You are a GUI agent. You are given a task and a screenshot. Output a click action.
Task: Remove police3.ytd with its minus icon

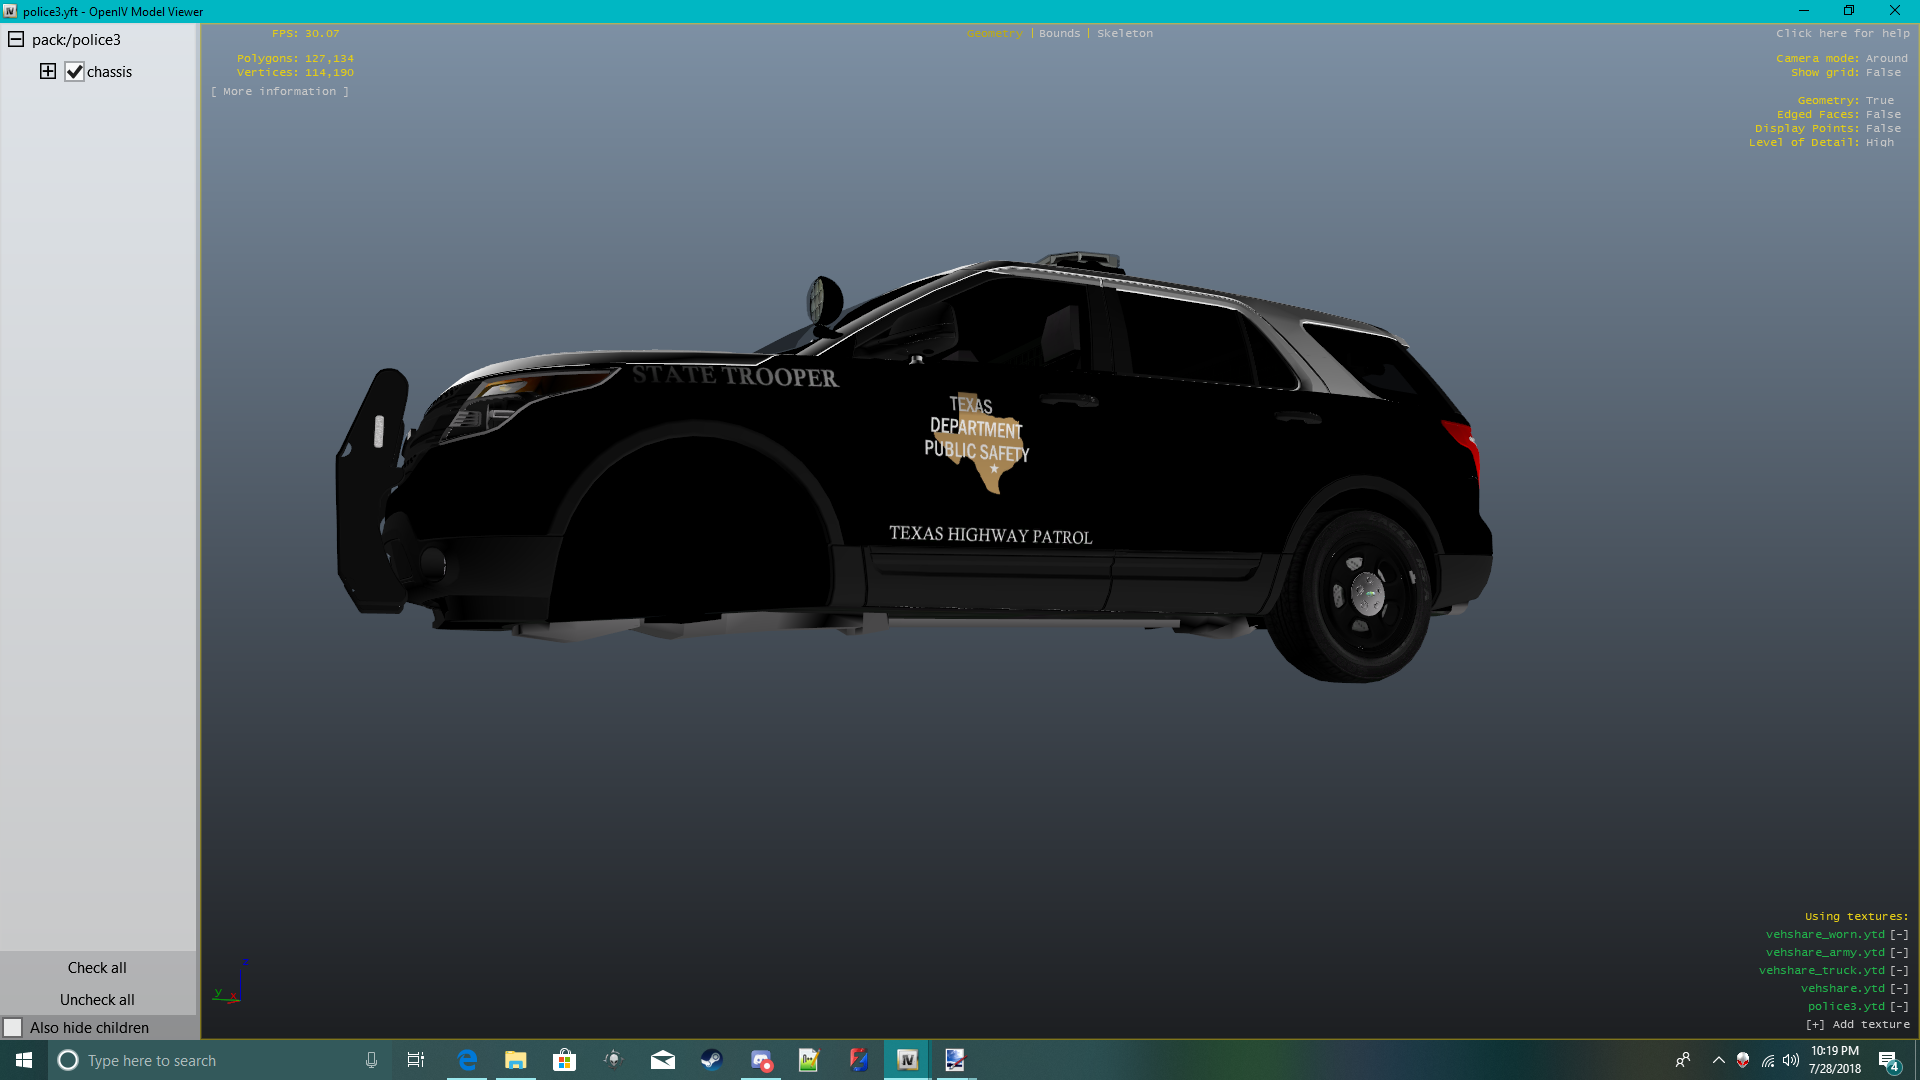coord(1898,1006)
